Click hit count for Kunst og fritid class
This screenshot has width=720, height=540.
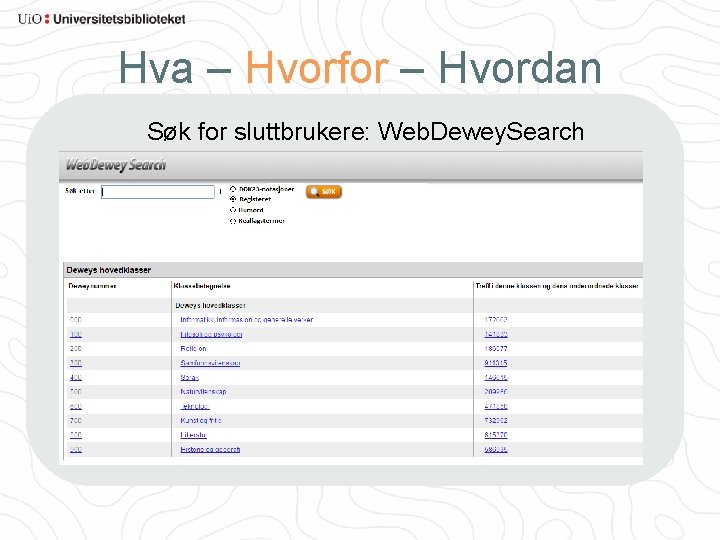click(496, 421)
